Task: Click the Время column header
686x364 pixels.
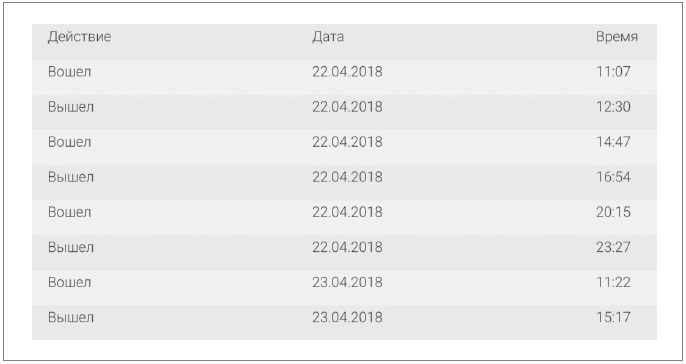Action: coord(617,37)
